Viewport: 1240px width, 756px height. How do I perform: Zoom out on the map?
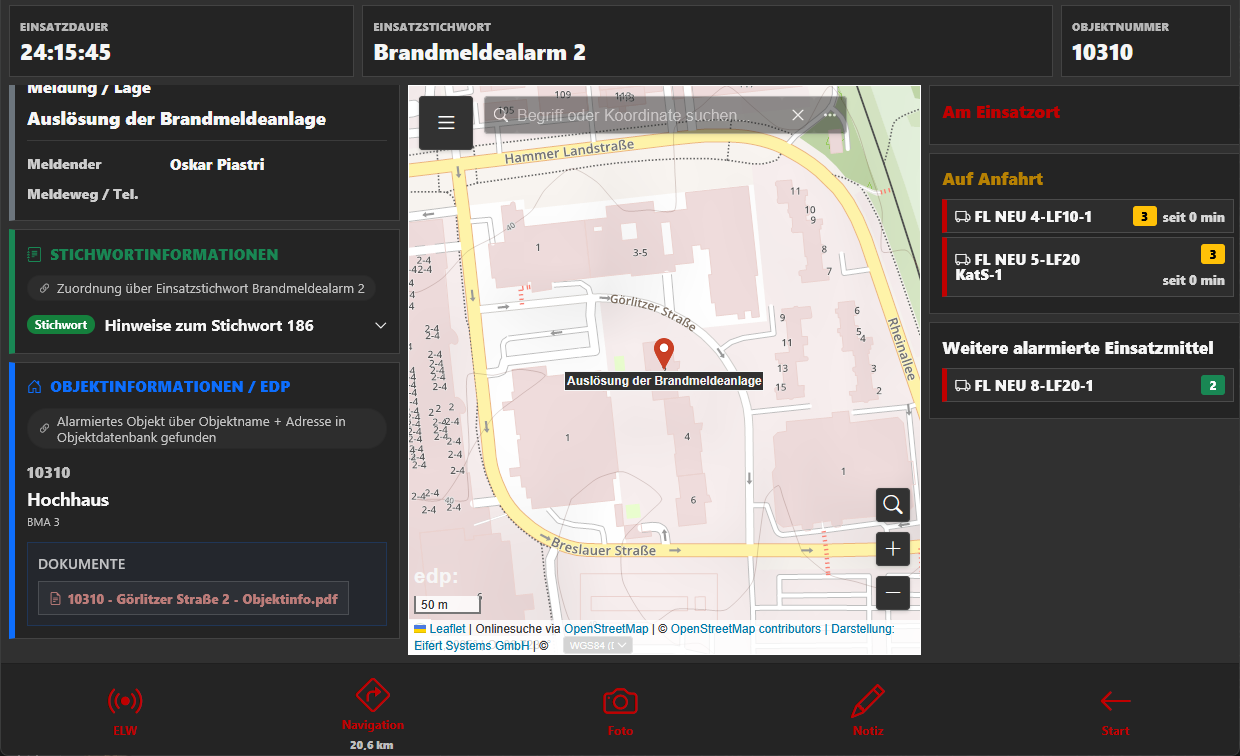tap(893, 593)
